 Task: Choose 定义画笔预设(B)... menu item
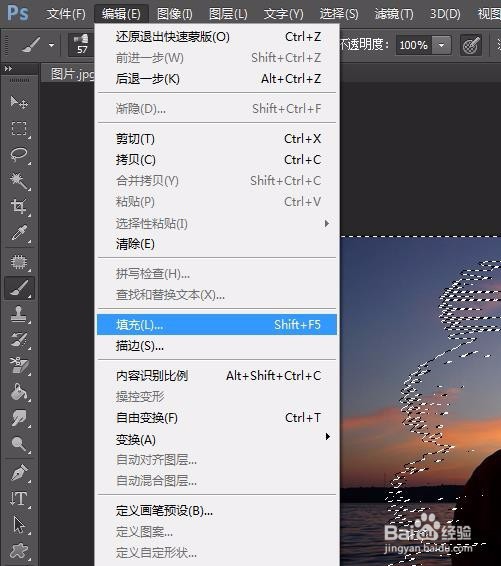point(217,510)
